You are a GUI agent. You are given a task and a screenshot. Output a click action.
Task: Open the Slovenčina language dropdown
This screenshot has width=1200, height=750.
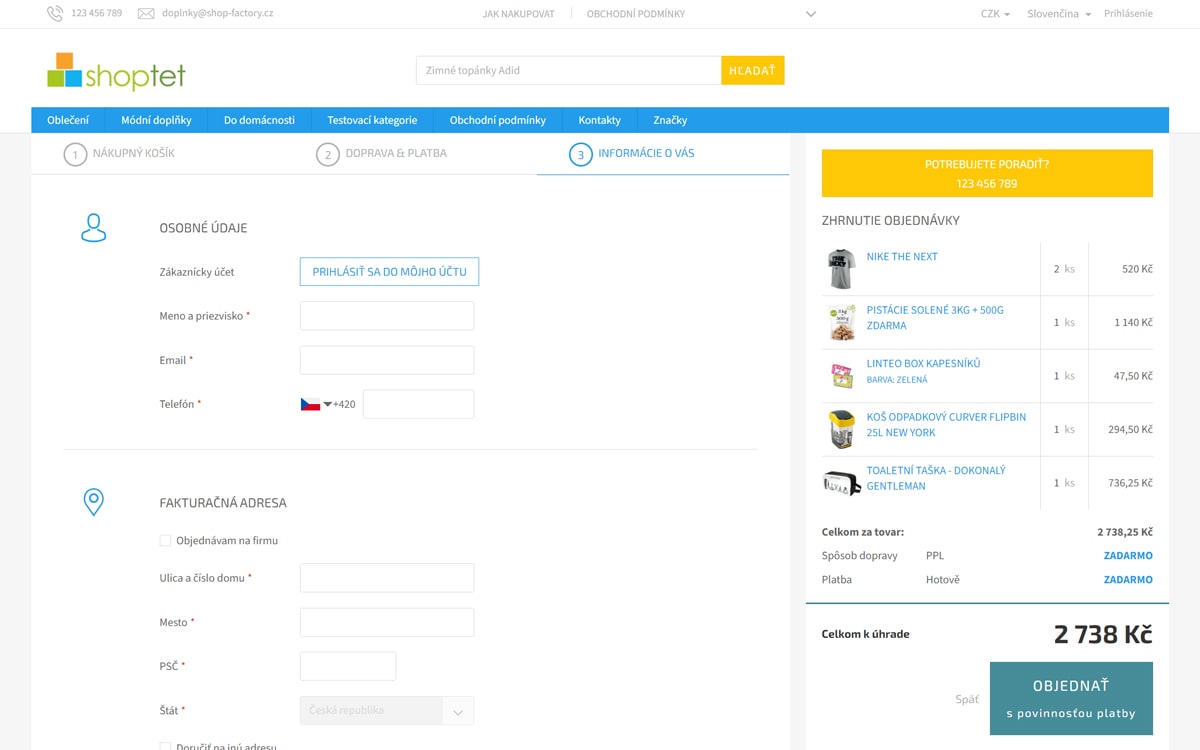tap(1059, 14)
